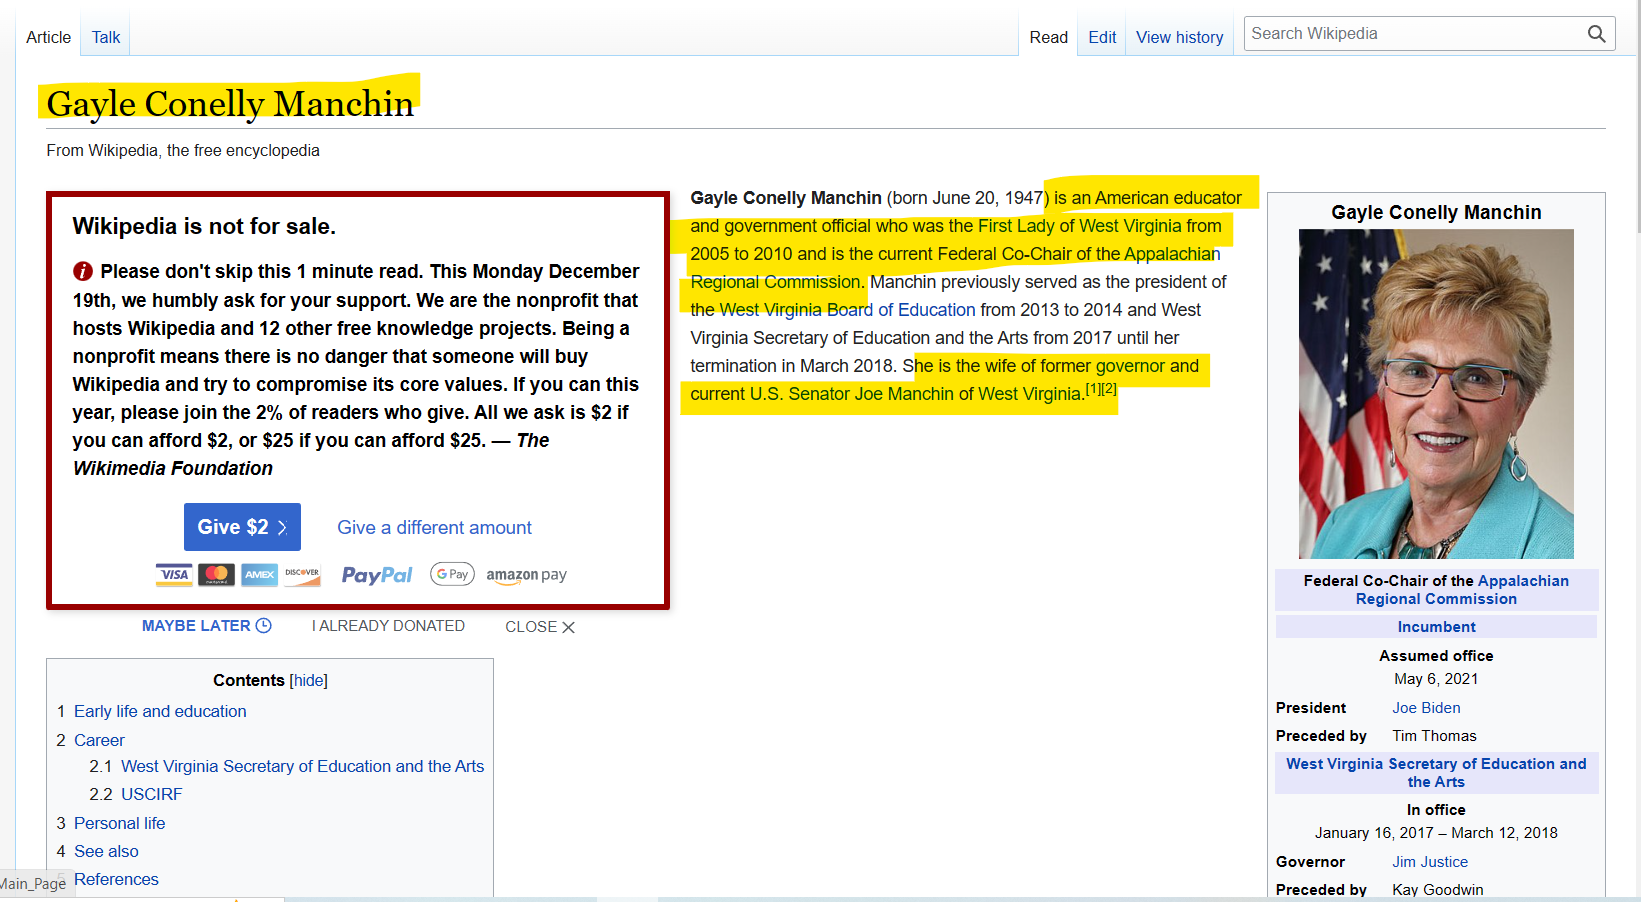Open First Lady of West Virginia link
Screen dimensions: 1641x902
1080,226
